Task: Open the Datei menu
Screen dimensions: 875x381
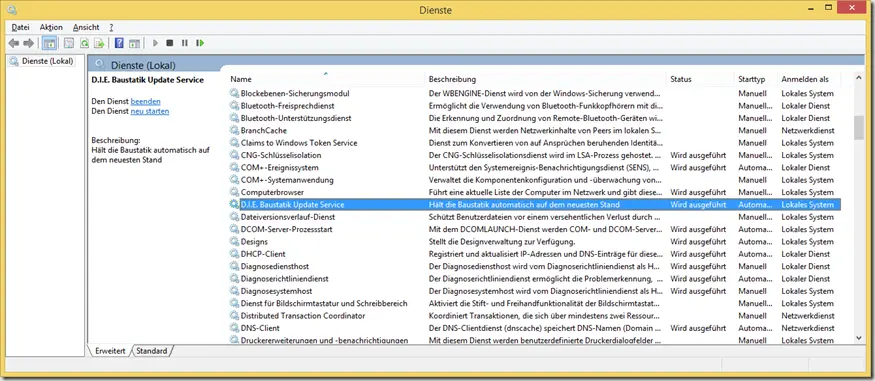Action: tap(21, 27)
